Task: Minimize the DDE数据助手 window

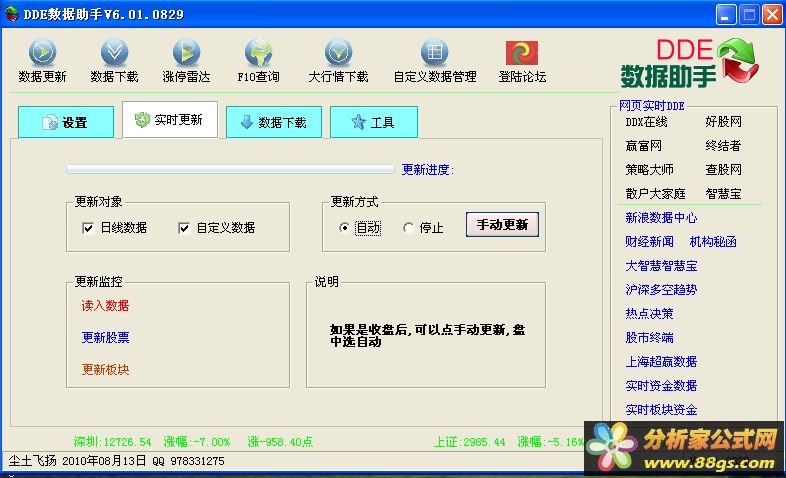Action: (725, 15)
